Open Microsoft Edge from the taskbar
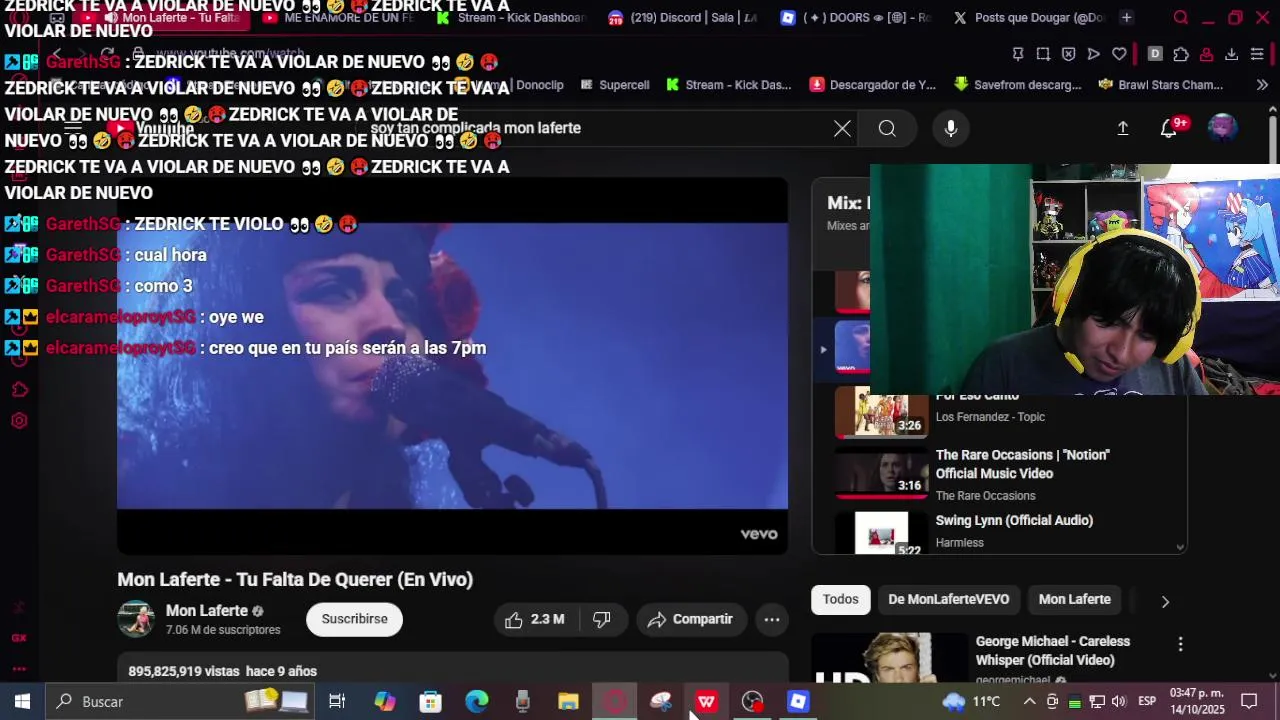1280x720 pixels. 477,702
